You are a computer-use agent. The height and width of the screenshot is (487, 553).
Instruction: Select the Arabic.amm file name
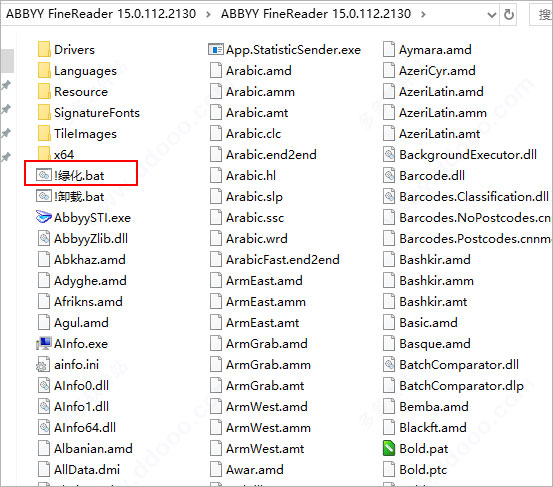tap(260, 92)
